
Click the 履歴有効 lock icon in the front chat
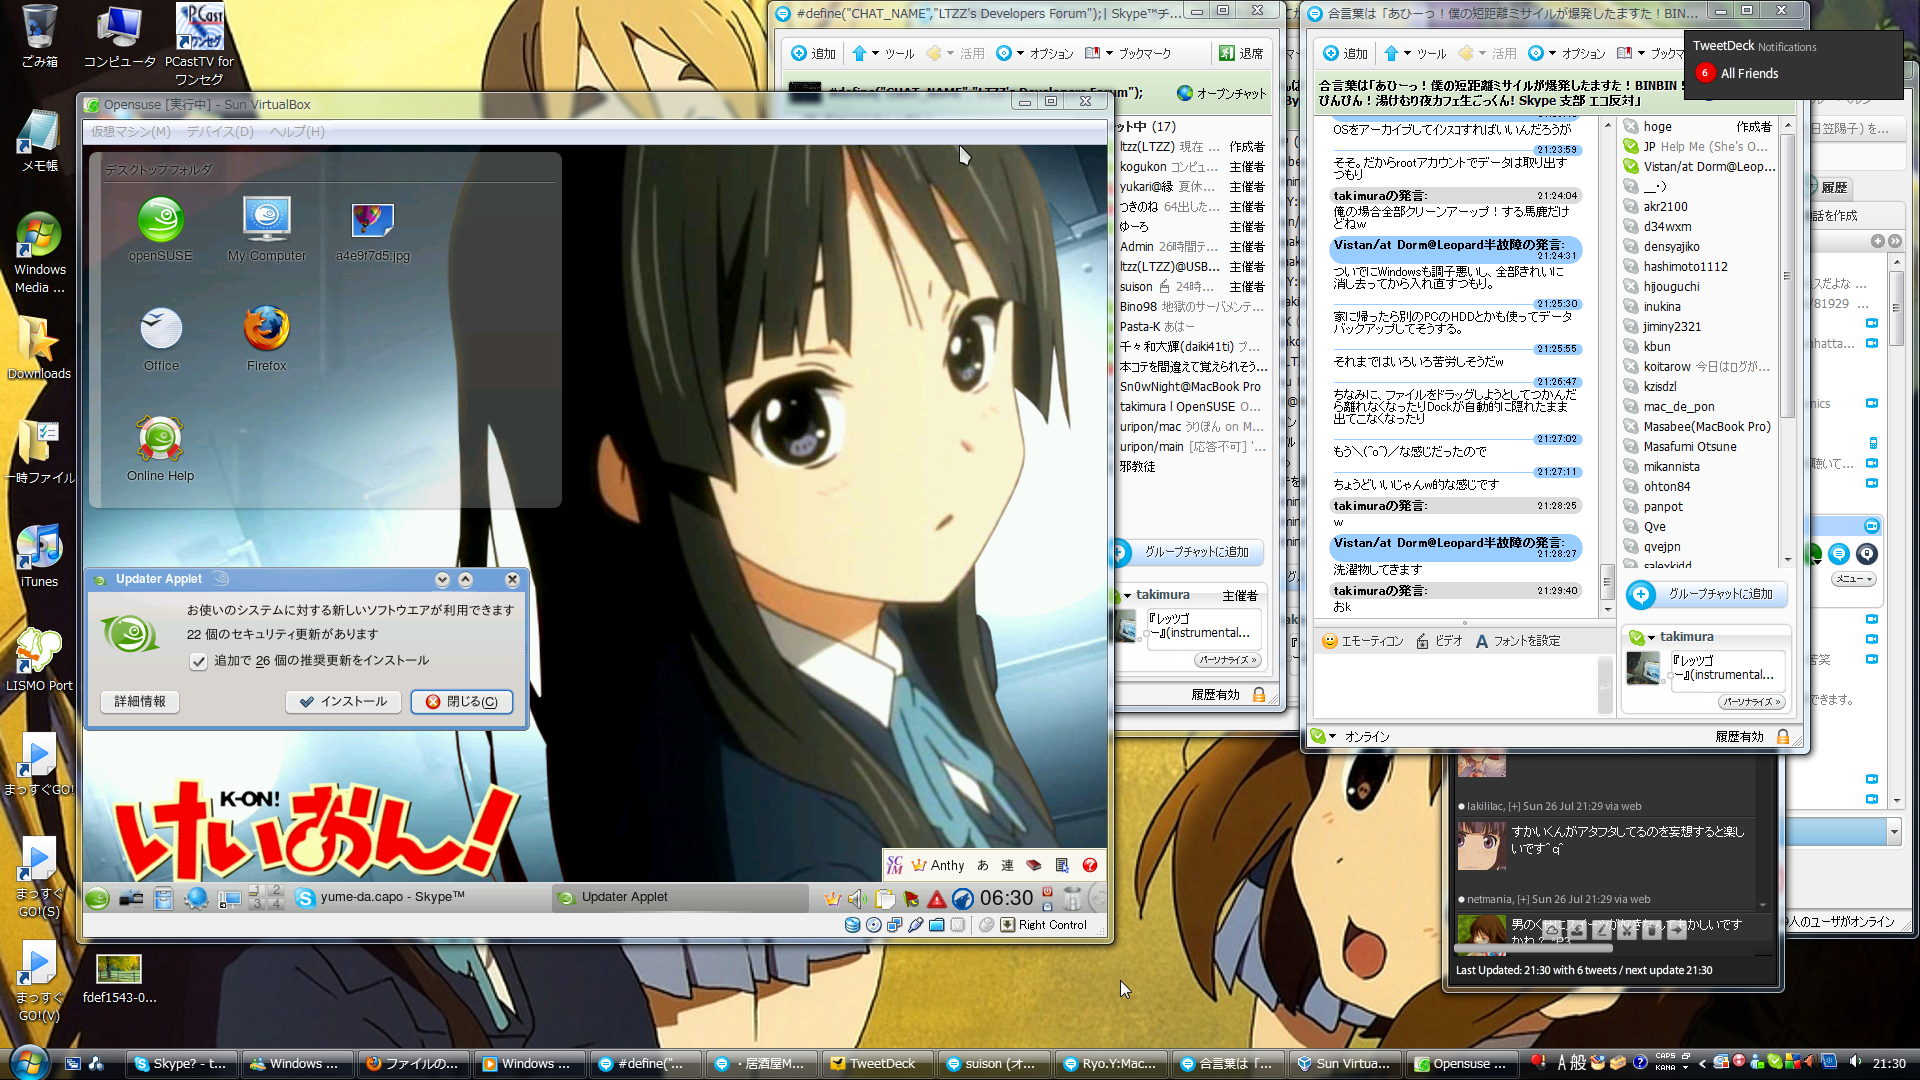tap(1783, 737)
